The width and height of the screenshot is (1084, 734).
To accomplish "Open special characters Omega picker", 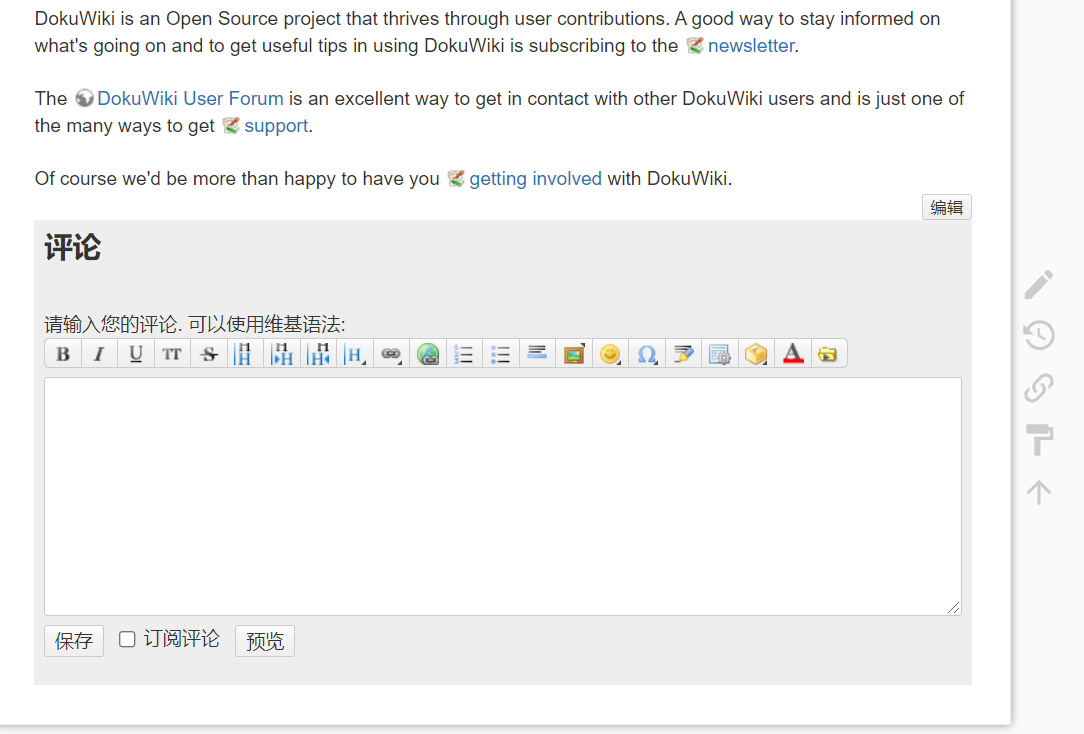I will click(647, 354).
